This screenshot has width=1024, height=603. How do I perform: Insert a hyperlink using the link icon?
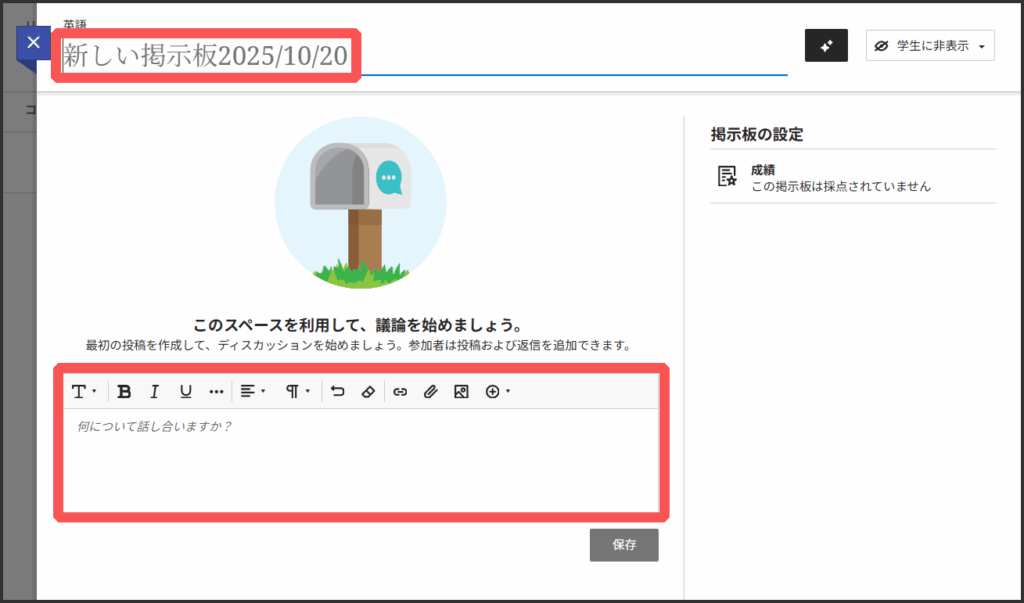[400, 392]
